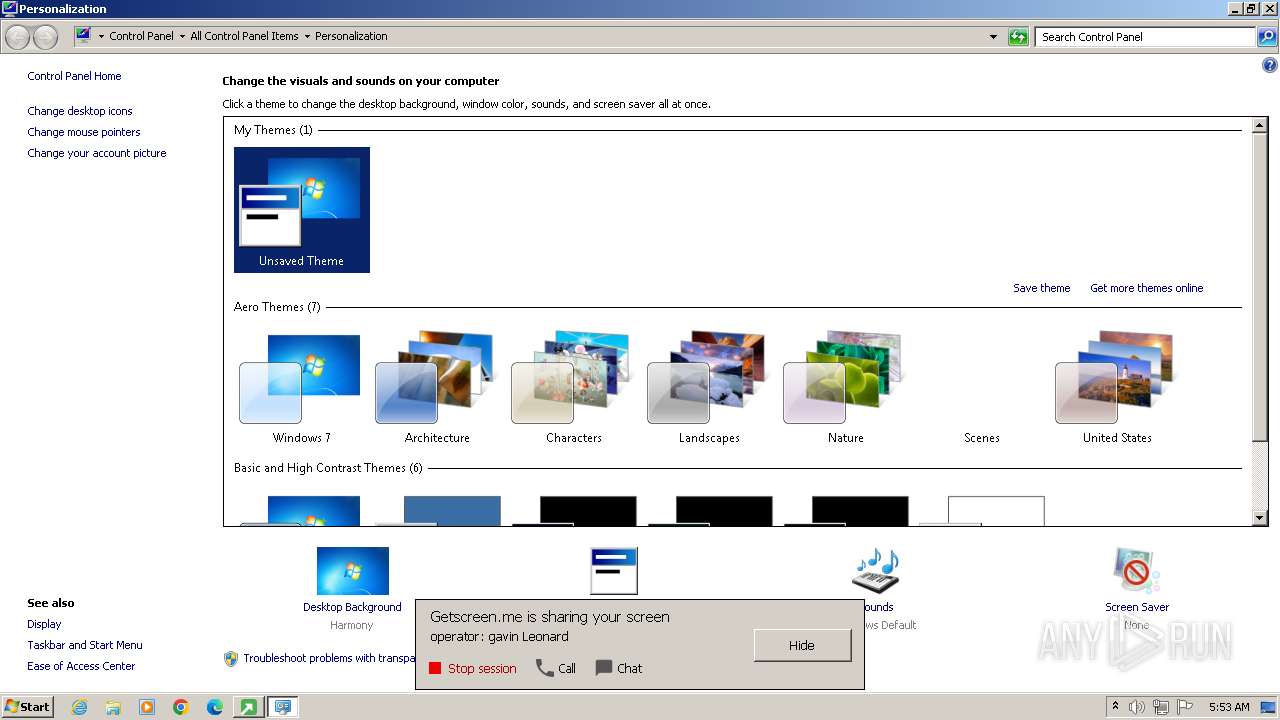Expand the address bar history dropdown

tap(993, 37)
